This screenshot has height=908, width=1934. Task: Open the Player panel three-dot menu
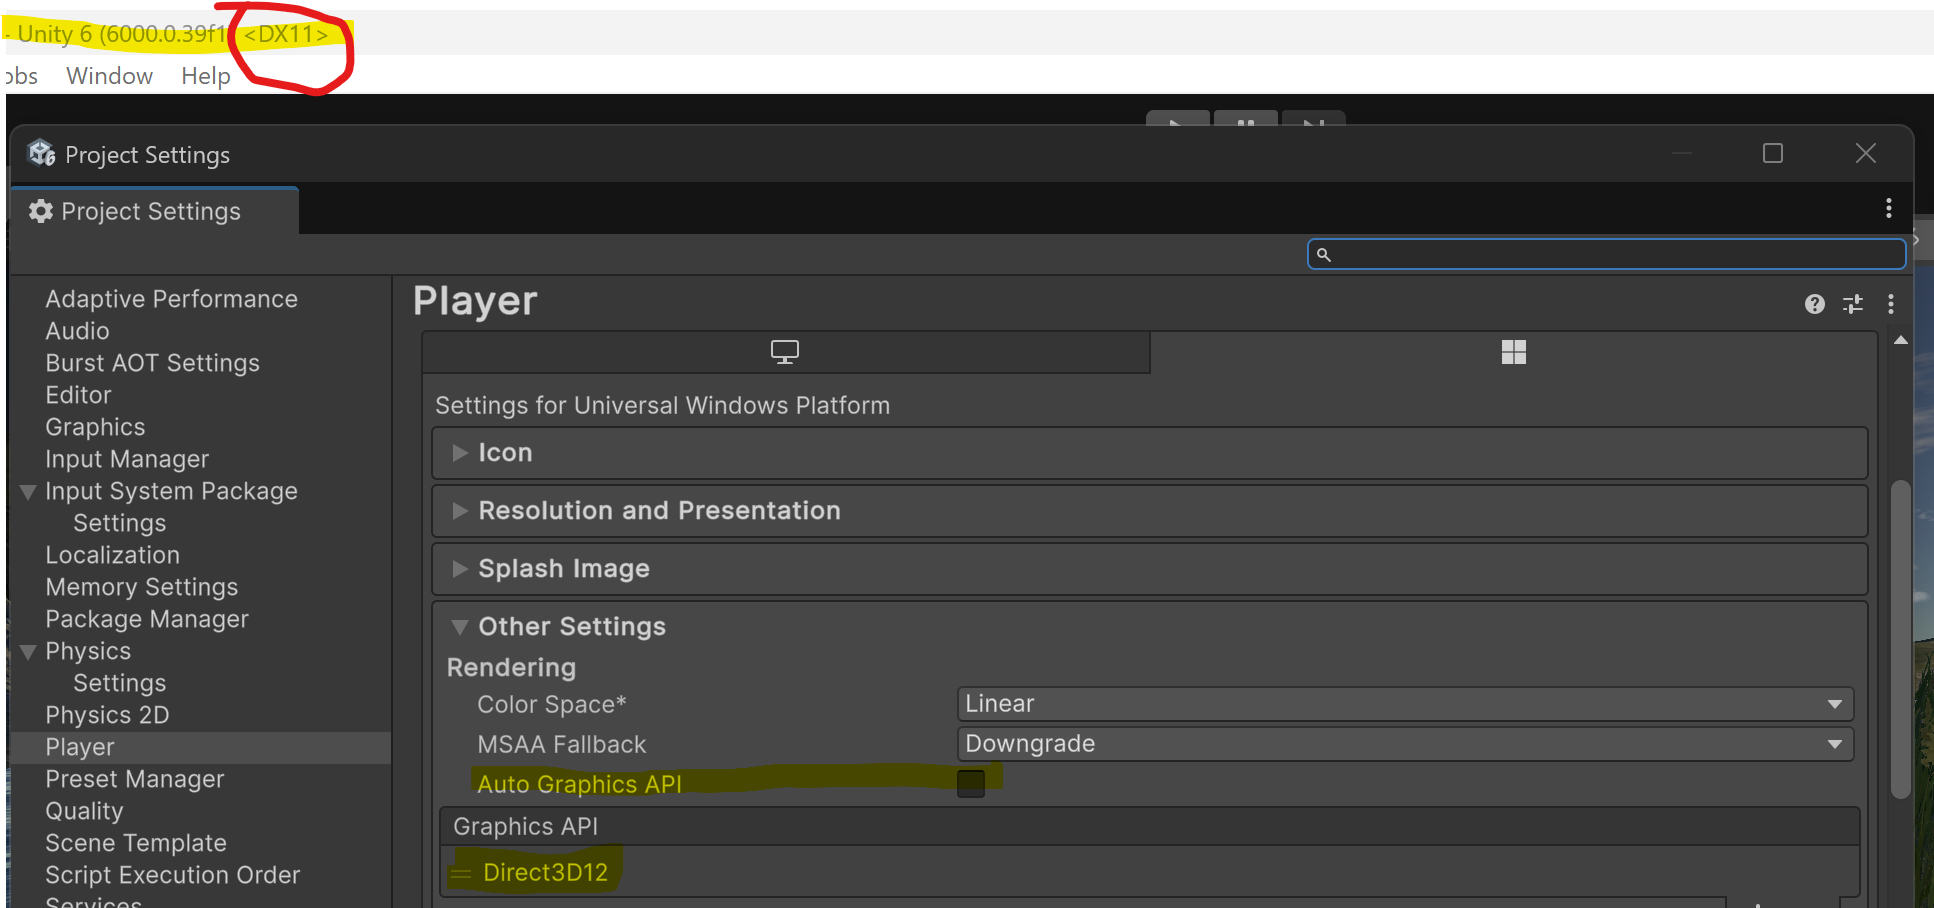(x=1890, y=304)
